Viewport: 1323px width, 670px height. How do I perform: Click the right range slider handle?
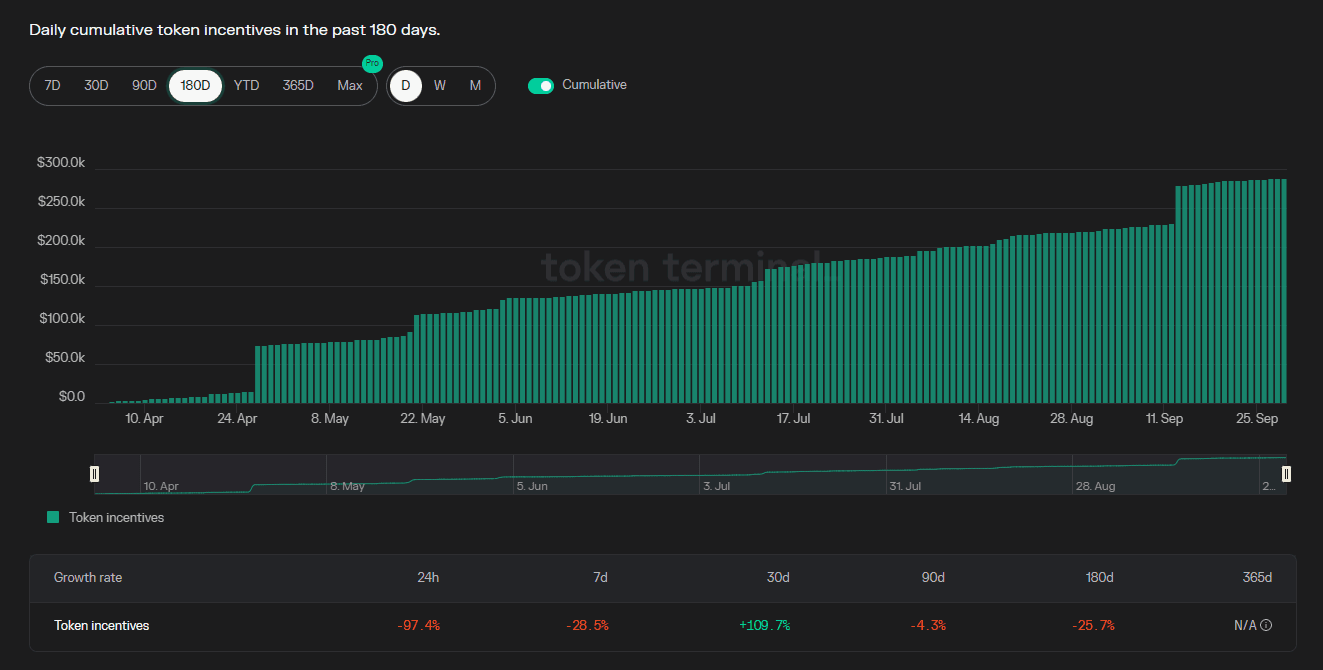[x=1286, y=474]
